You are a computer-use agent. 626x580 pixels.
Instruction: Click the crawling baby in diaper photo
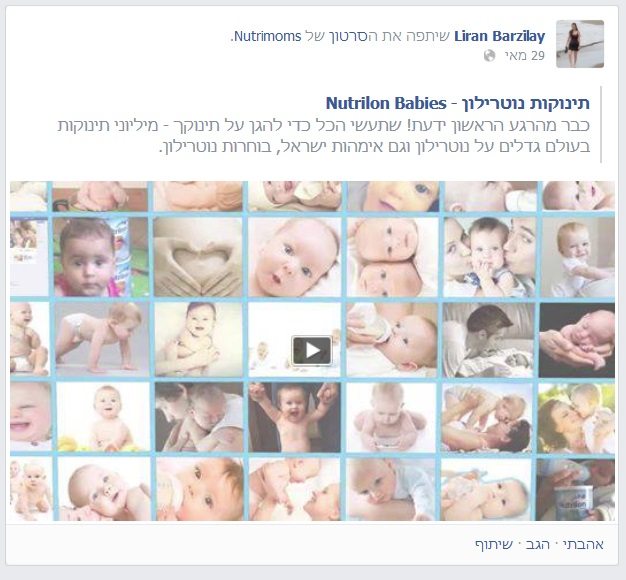point(101,339)
